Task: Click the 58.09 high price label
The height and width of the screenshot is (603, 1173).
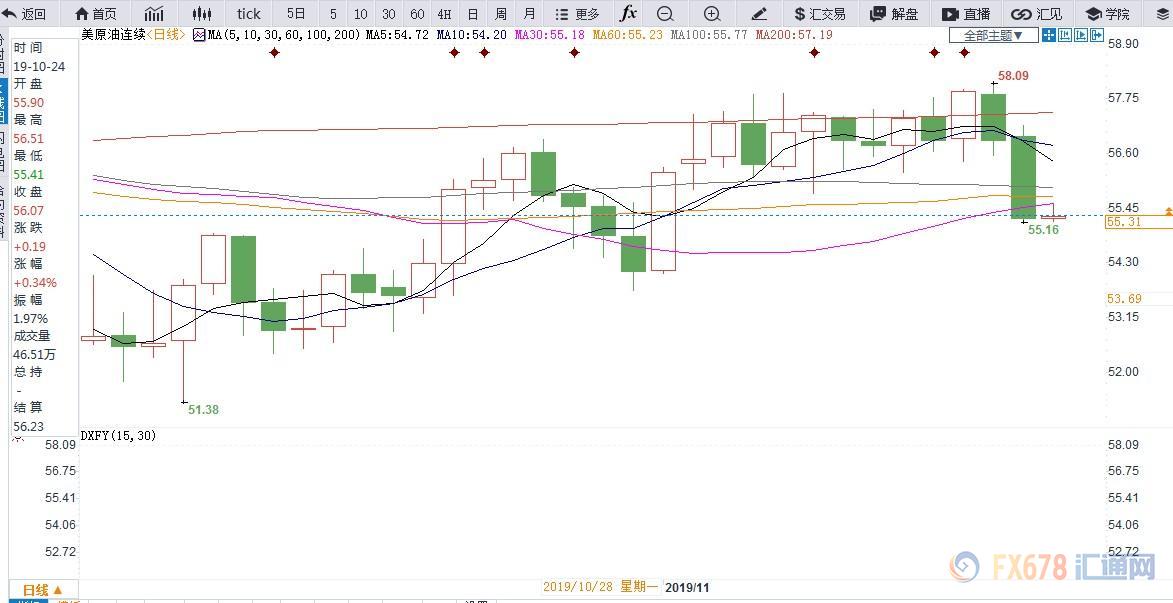Action: 1014,76
